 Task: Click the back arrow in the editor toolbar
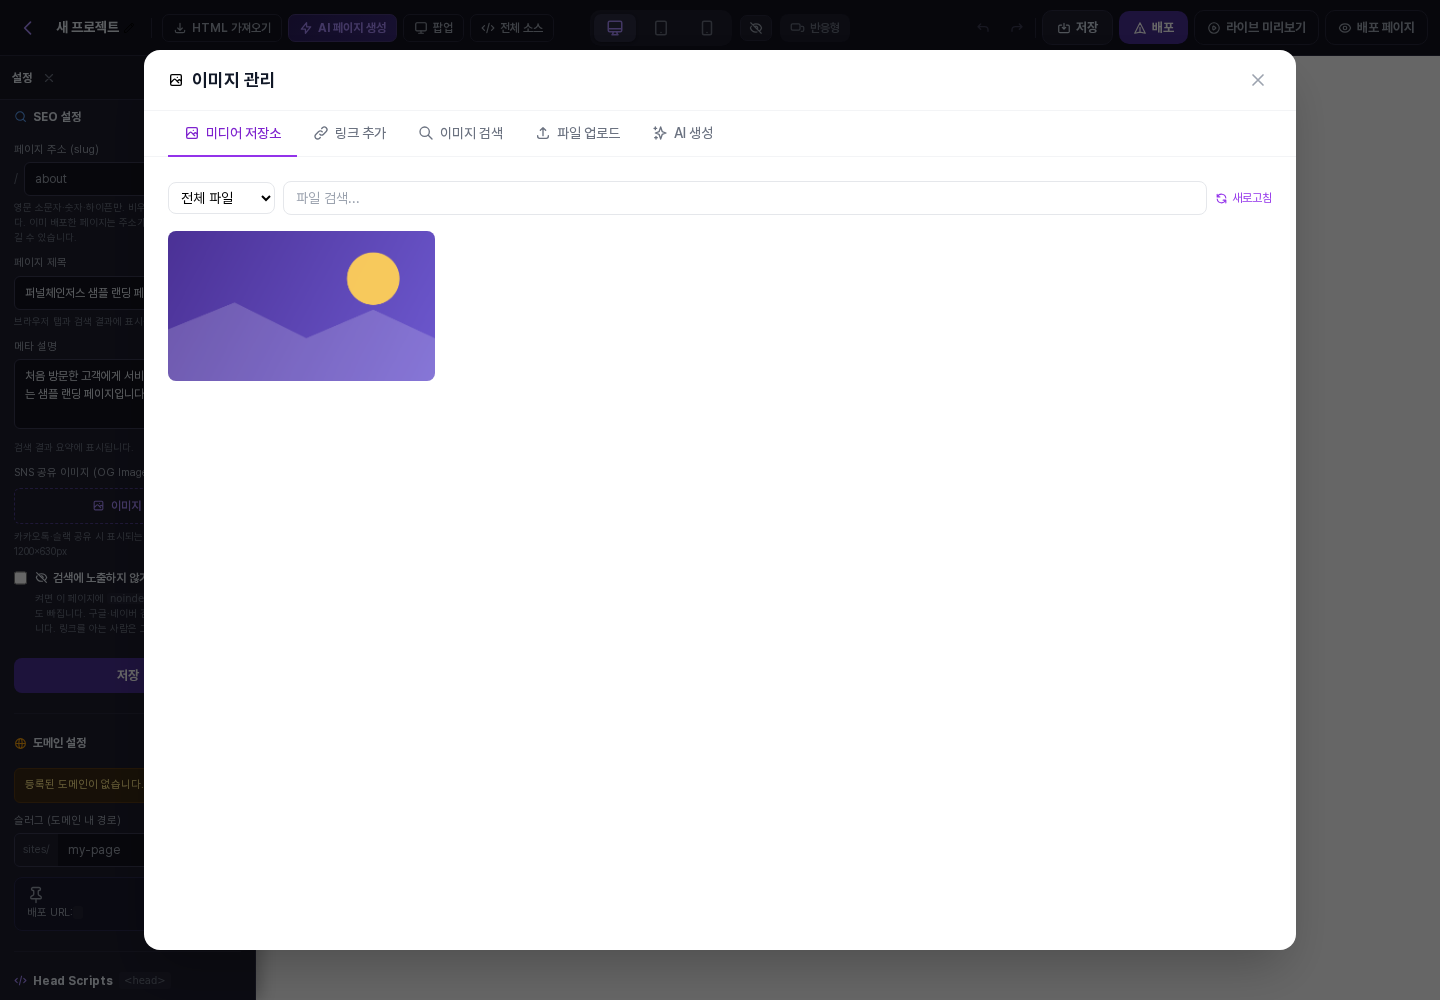click(28, 28)
